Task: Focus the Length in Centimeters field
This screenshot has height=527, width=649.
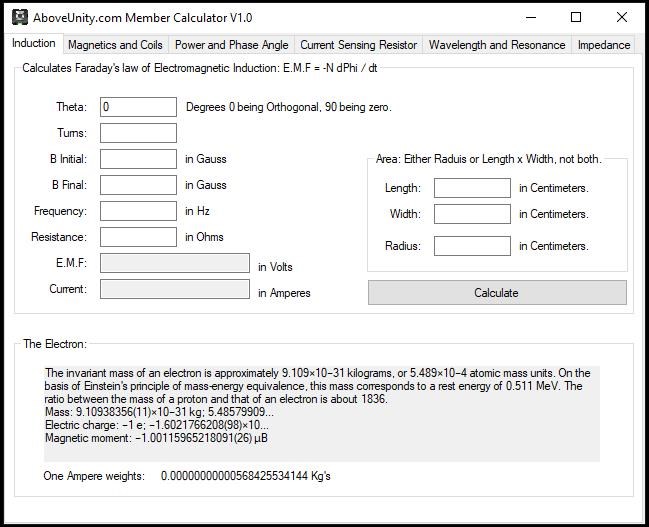Action: point(472,188)
